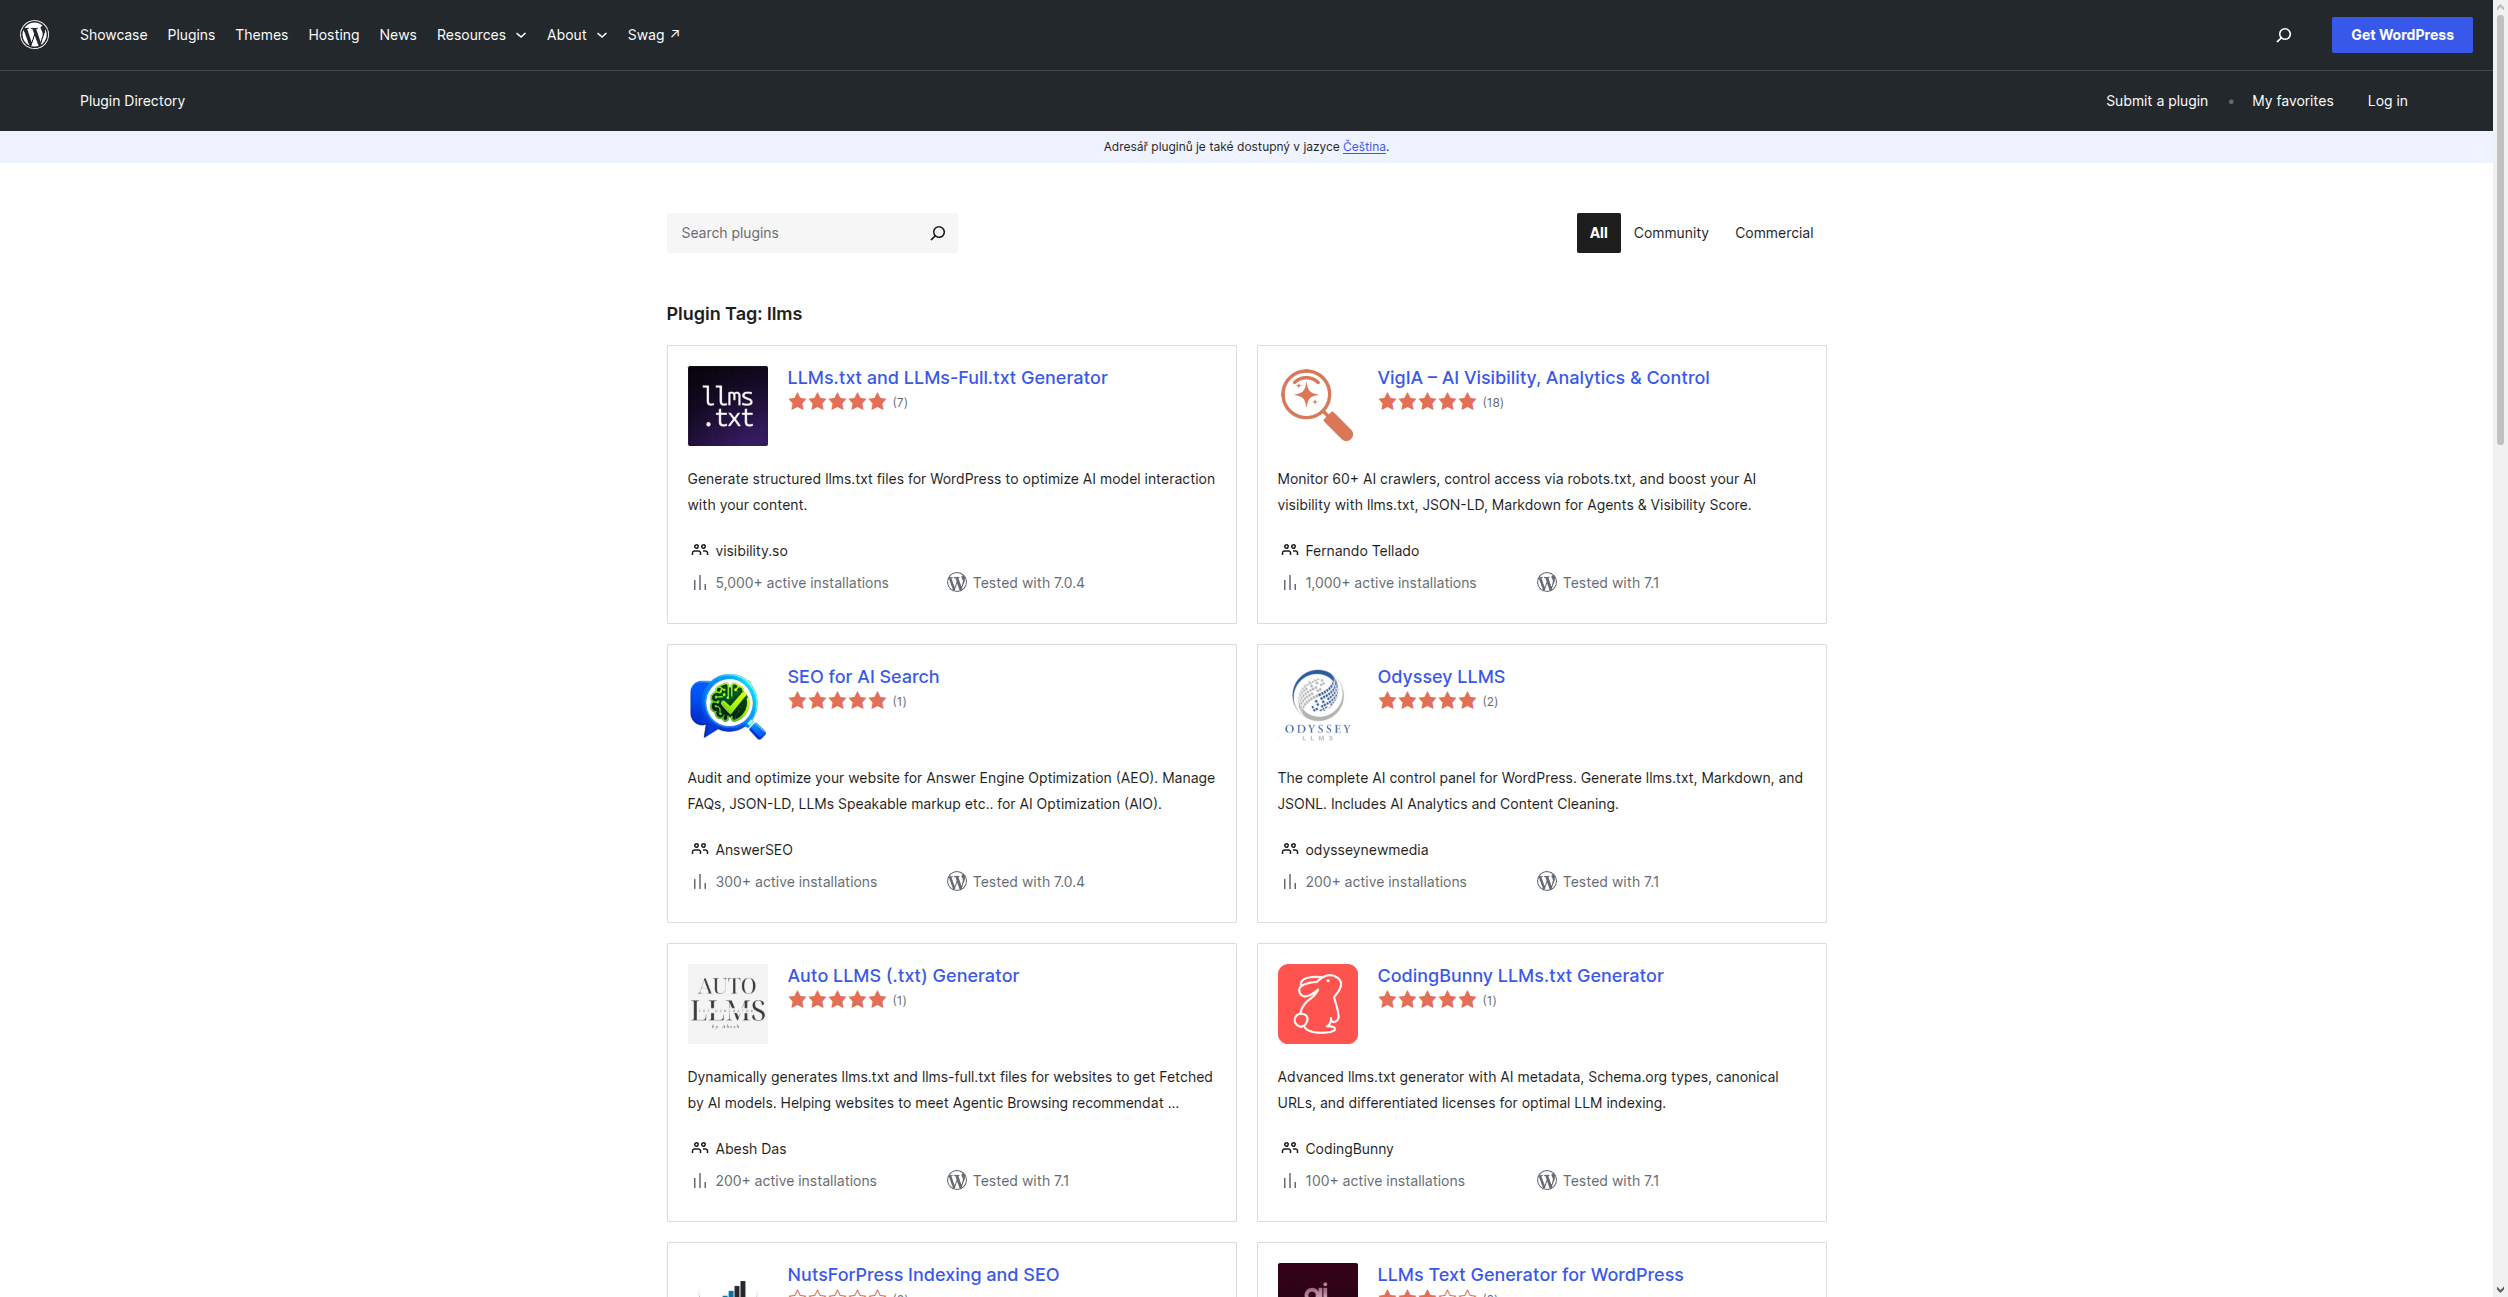Click the author icon beside odysseynewmedia
The height and width of the screenshot is (1297, 2508).
click(x=1289, y=849)
